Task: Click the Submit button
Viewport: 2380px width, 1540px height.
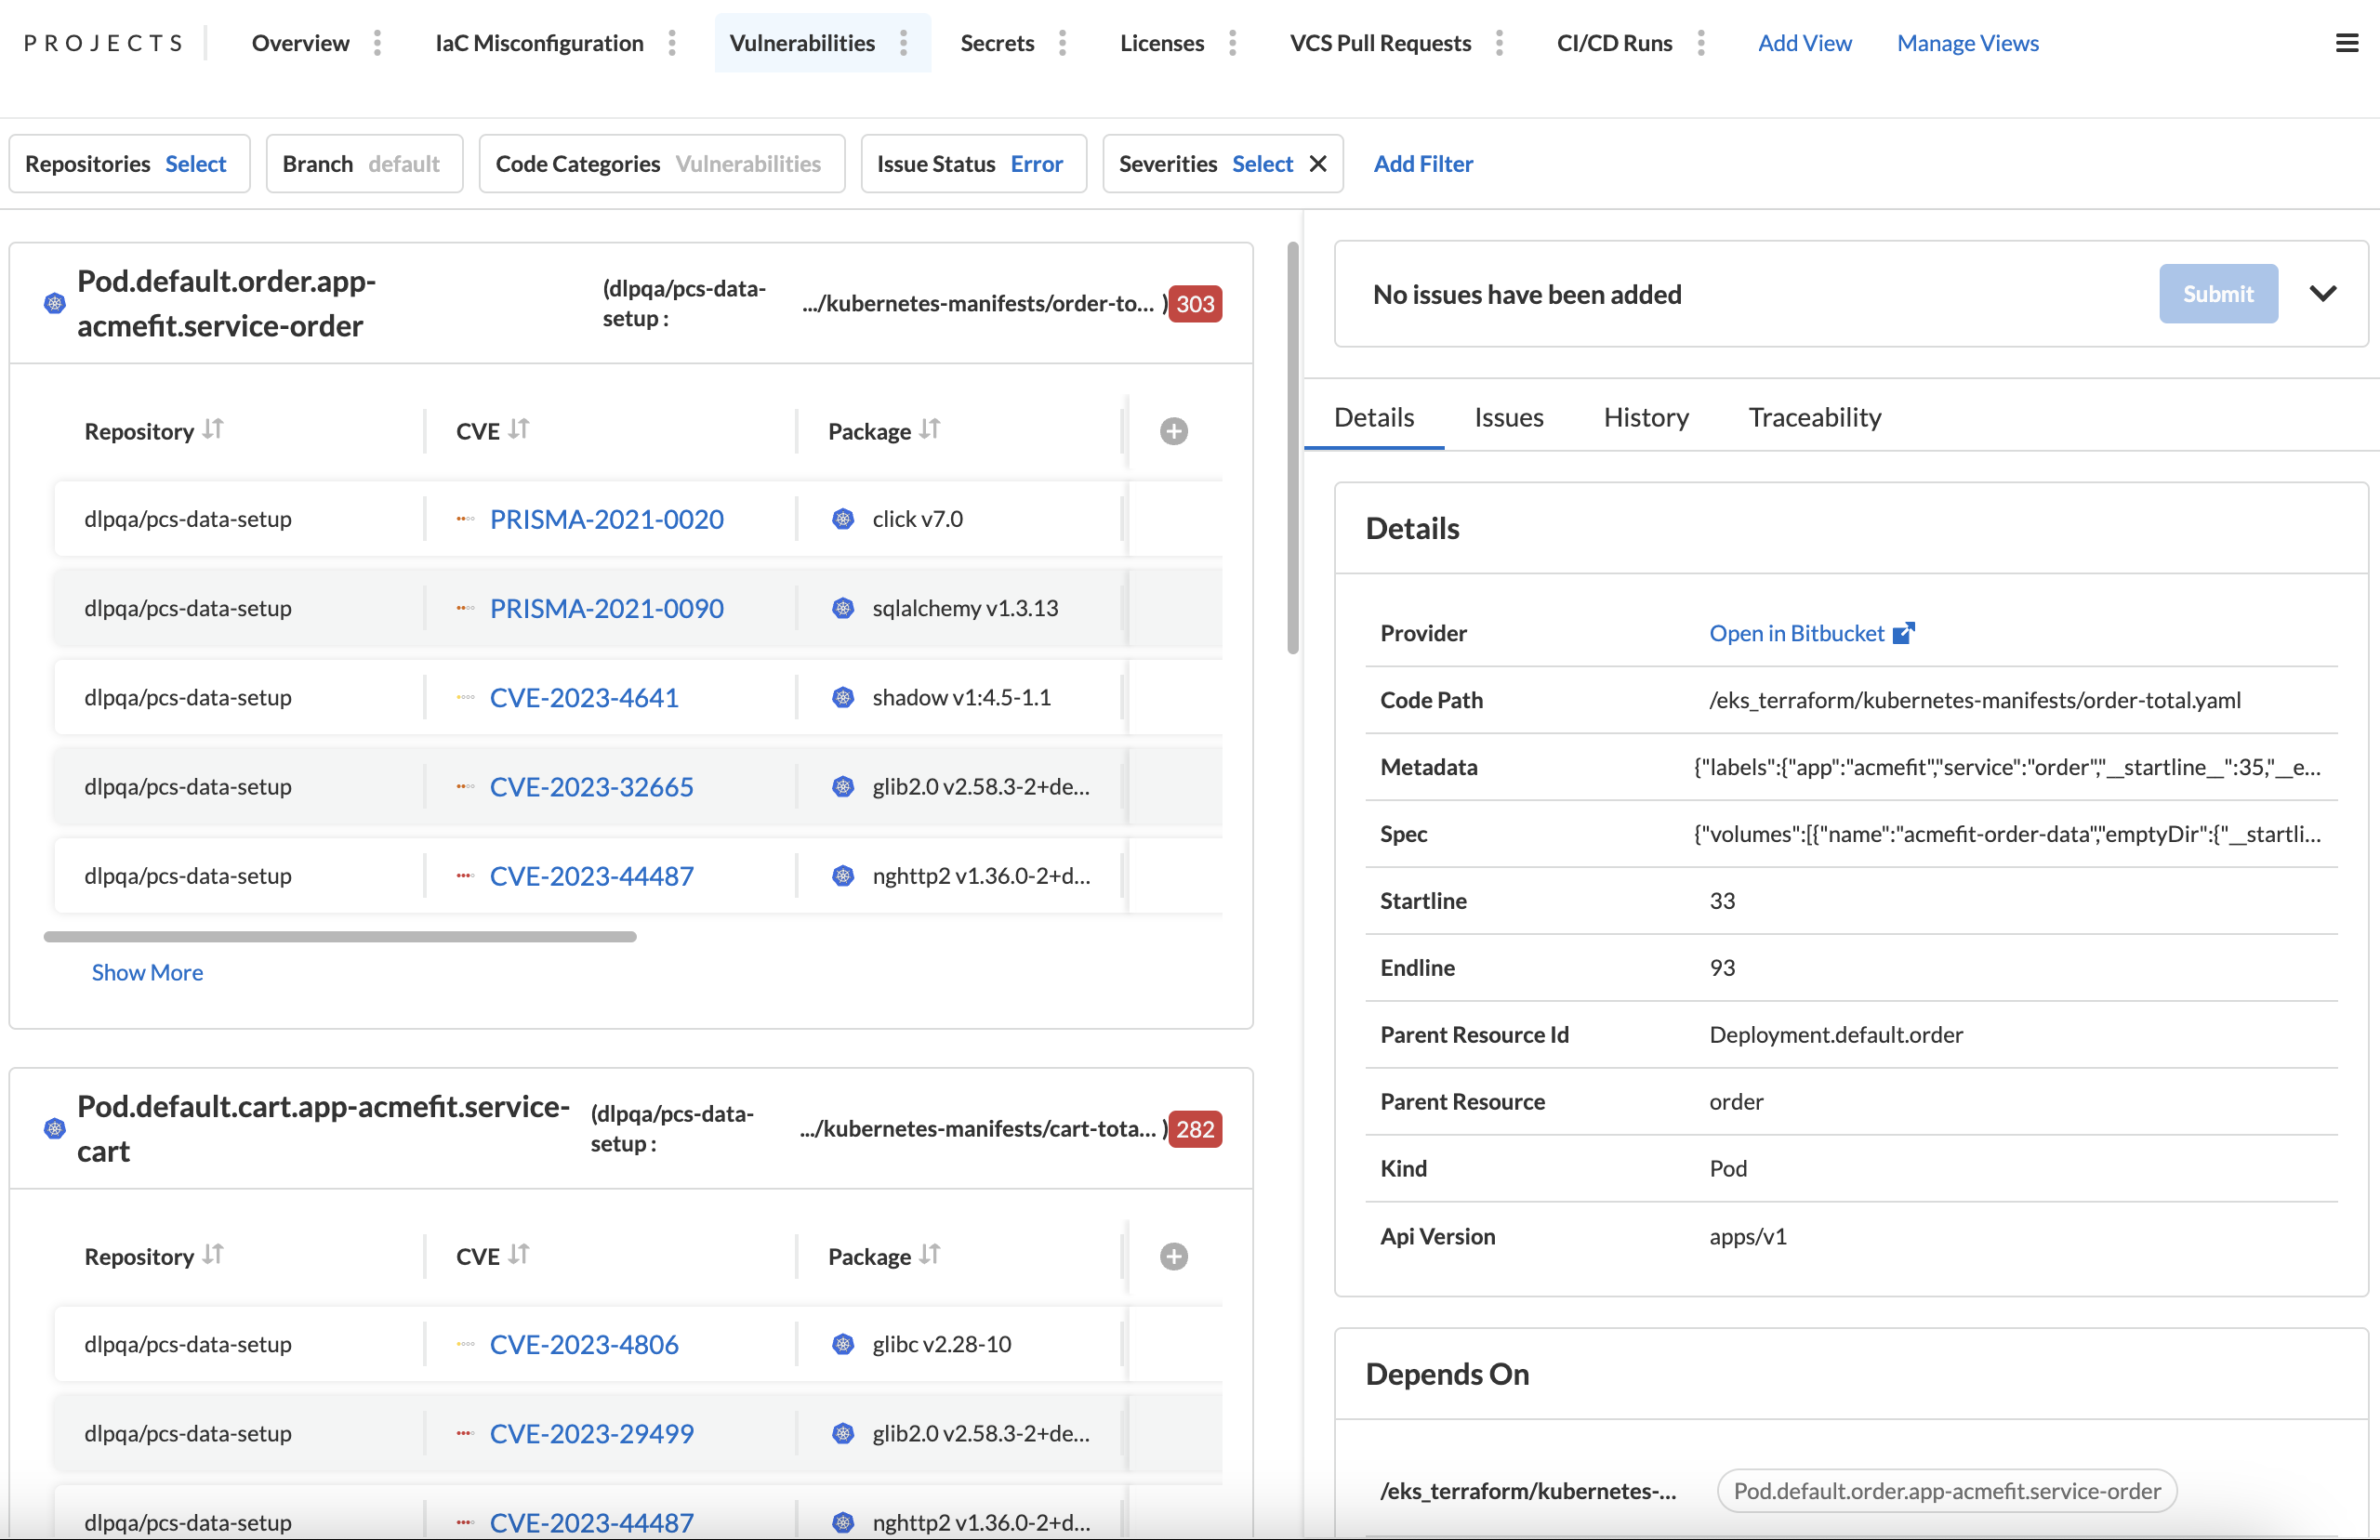Action: coord(2217,294)
